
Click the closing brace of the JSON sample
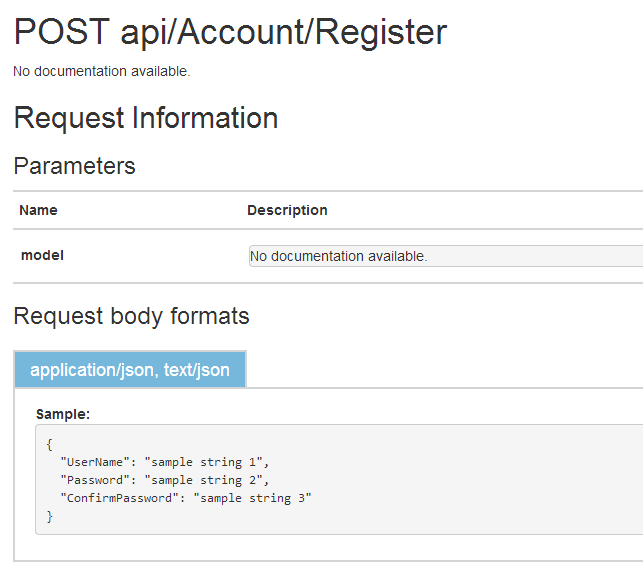pyautogui.click(x=50, y=516)
